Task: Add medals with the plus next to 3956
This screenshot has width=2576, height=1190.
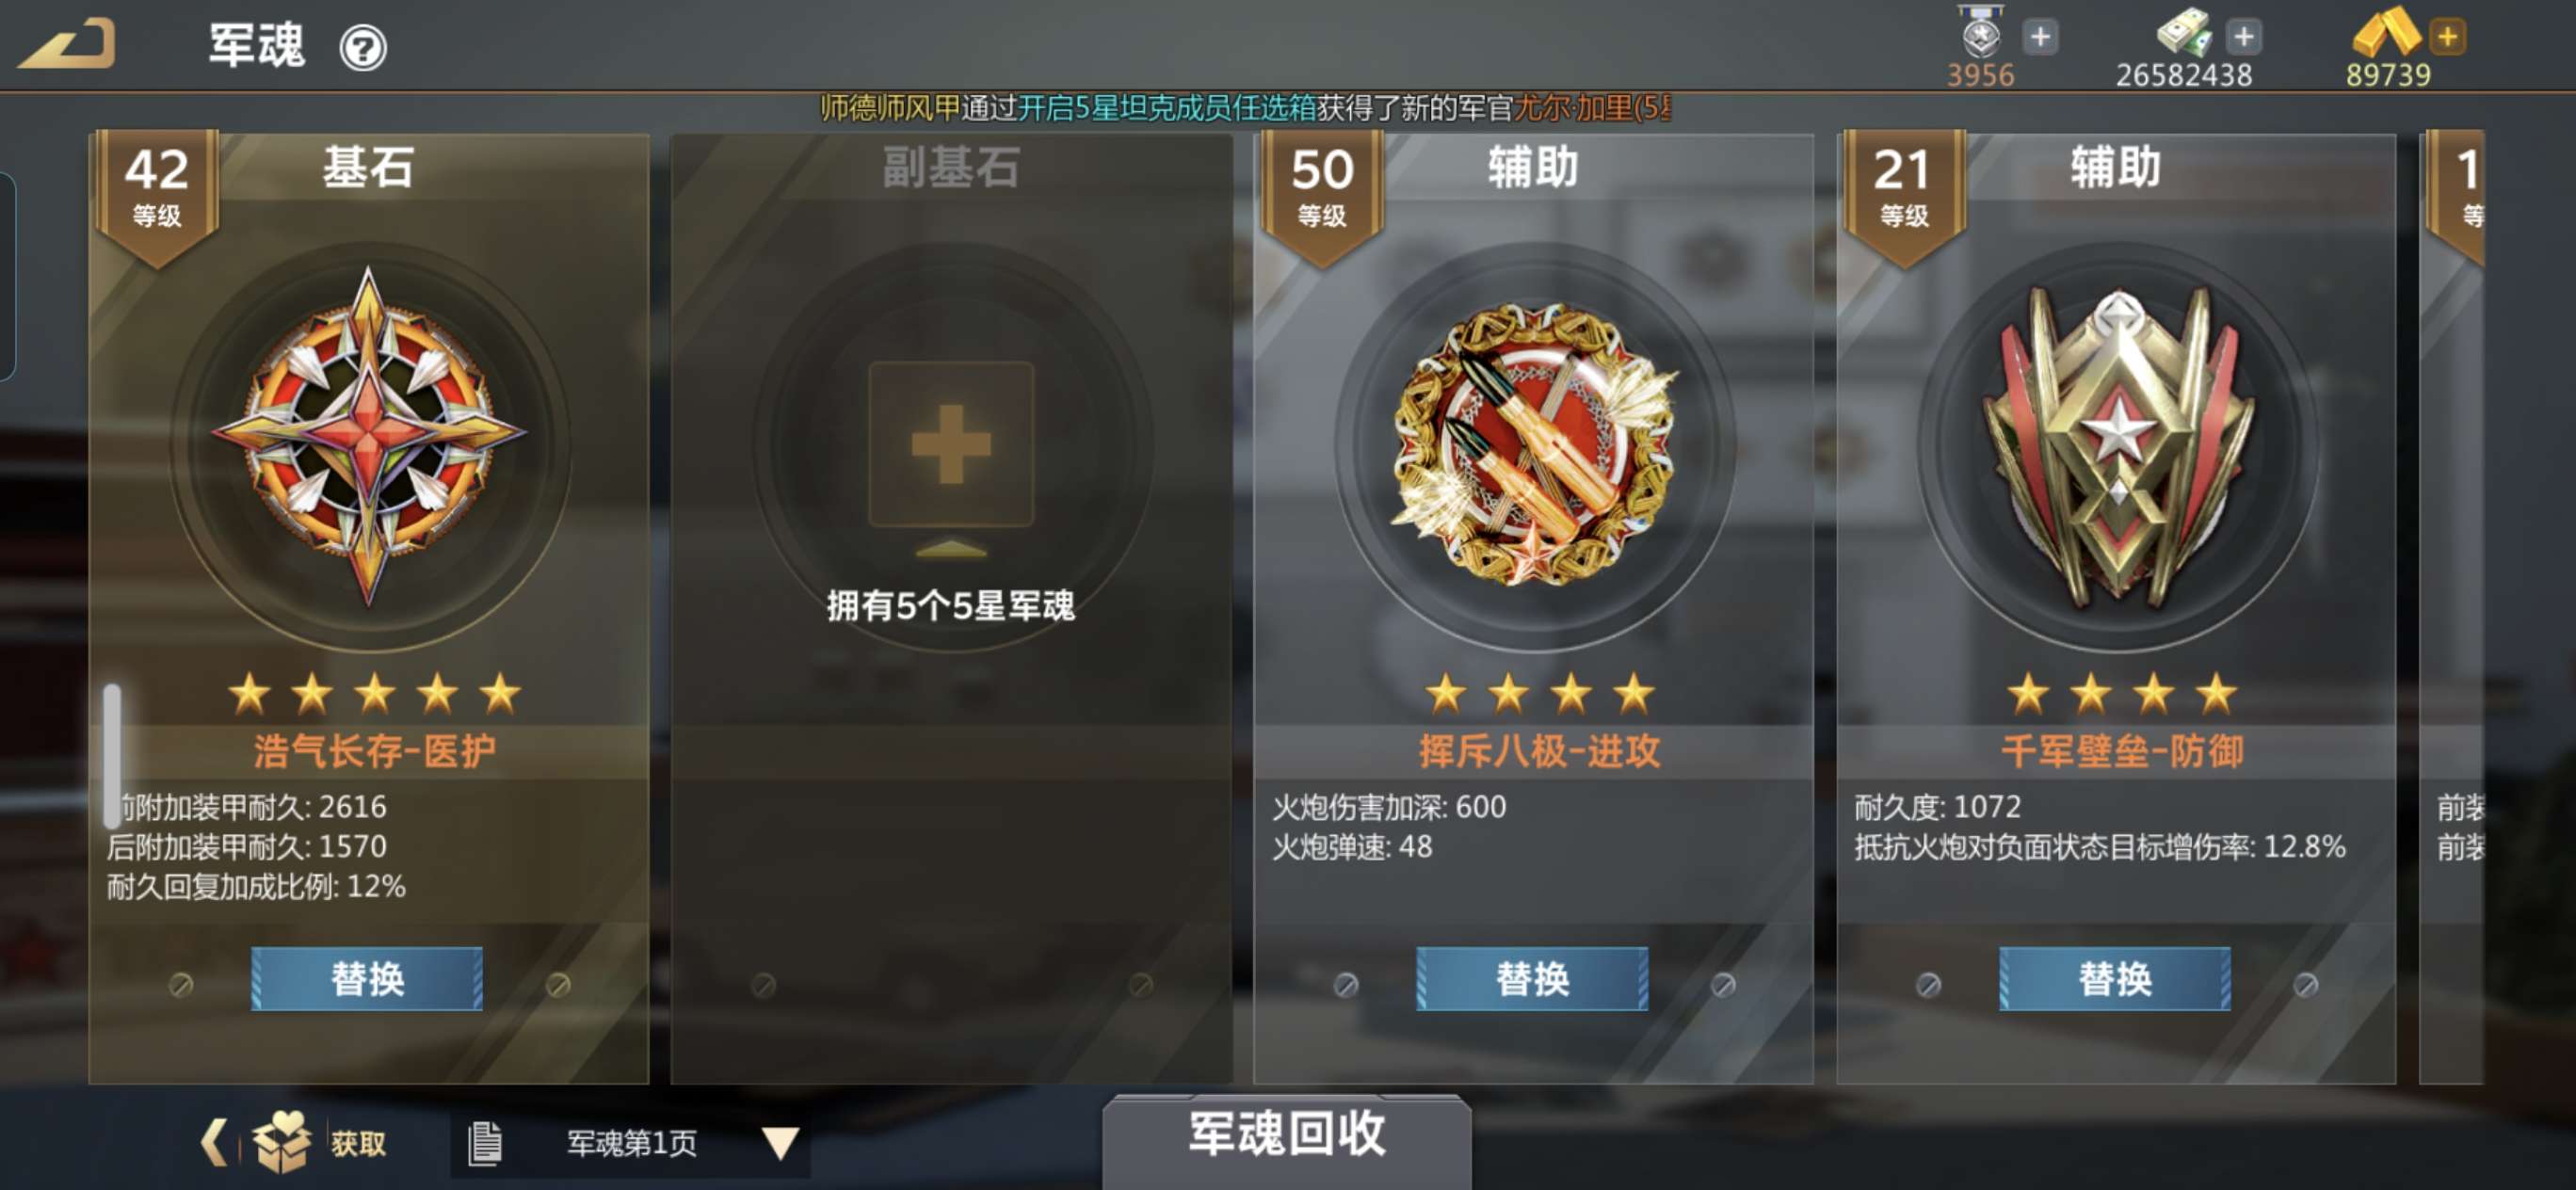Action: coord(2040,38)
